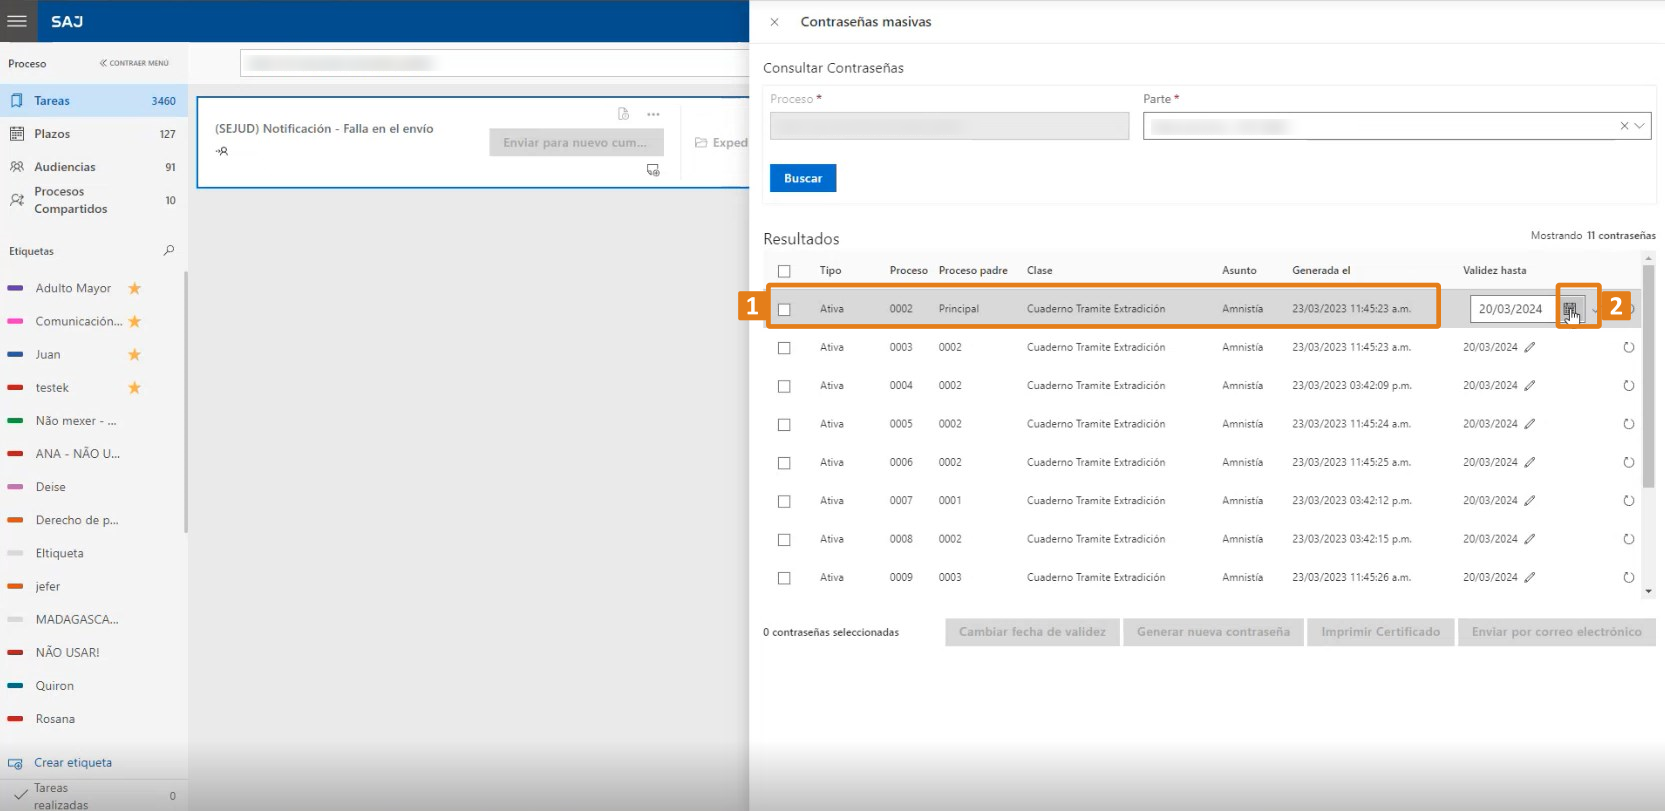Open Audiencias in the sidebar
Image resolution: width=1665 pixels, height=811 pixels.
click(93, 167)
